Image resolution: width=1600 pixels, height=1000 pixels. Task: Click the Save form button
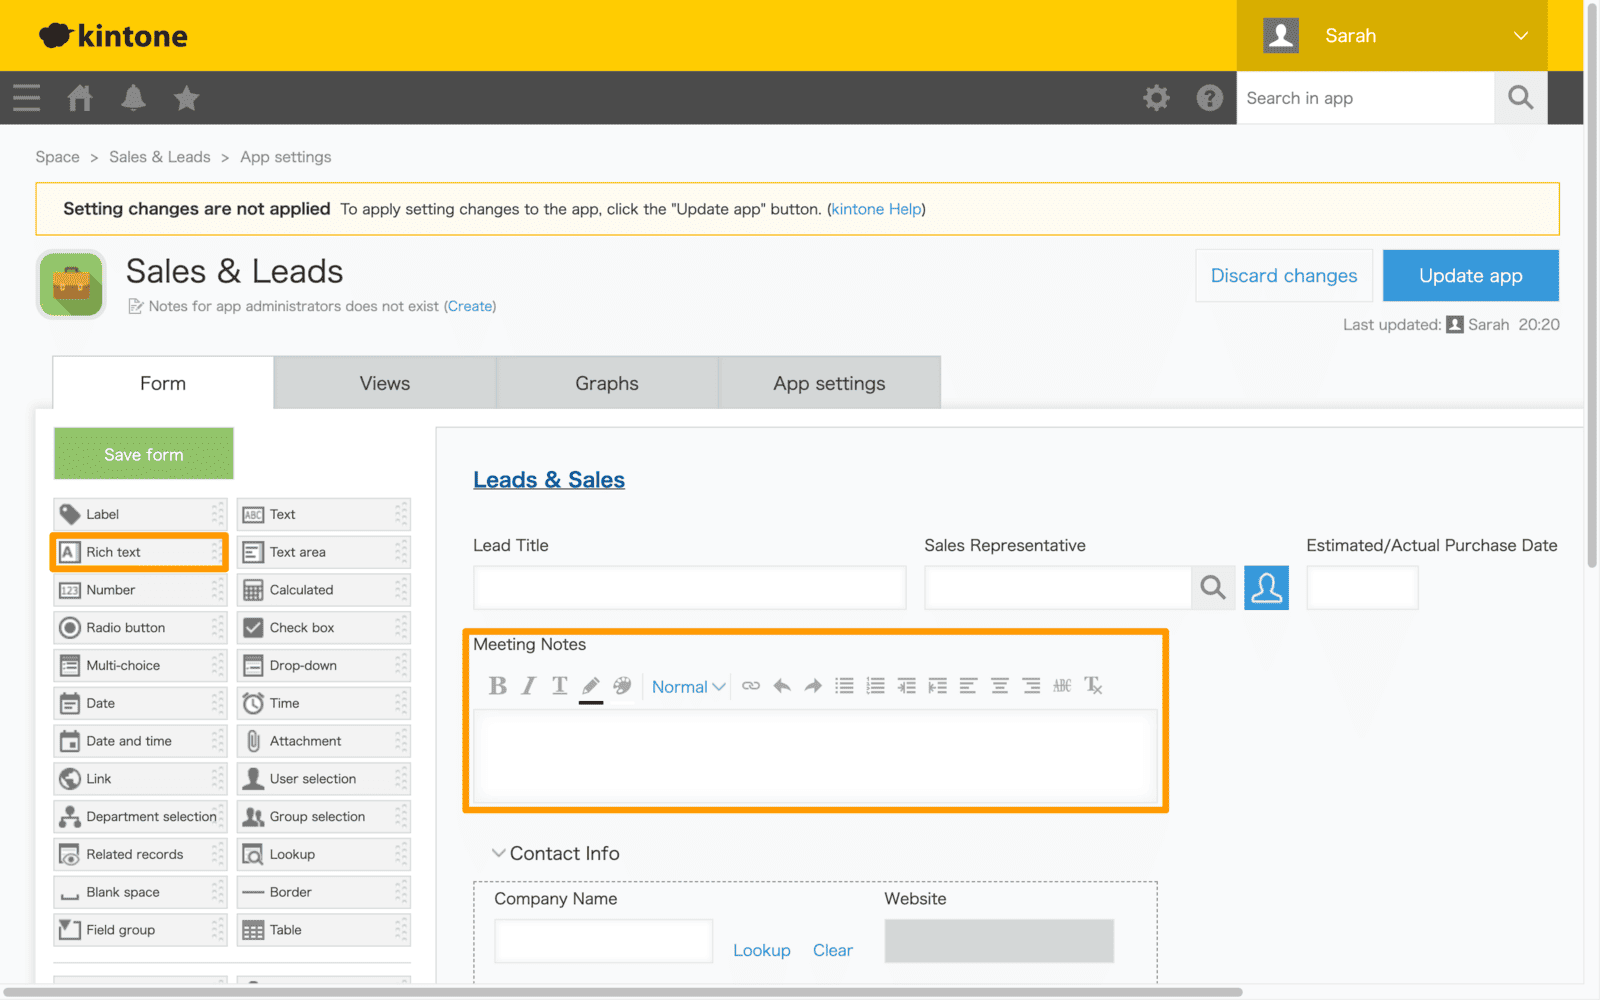144,454
